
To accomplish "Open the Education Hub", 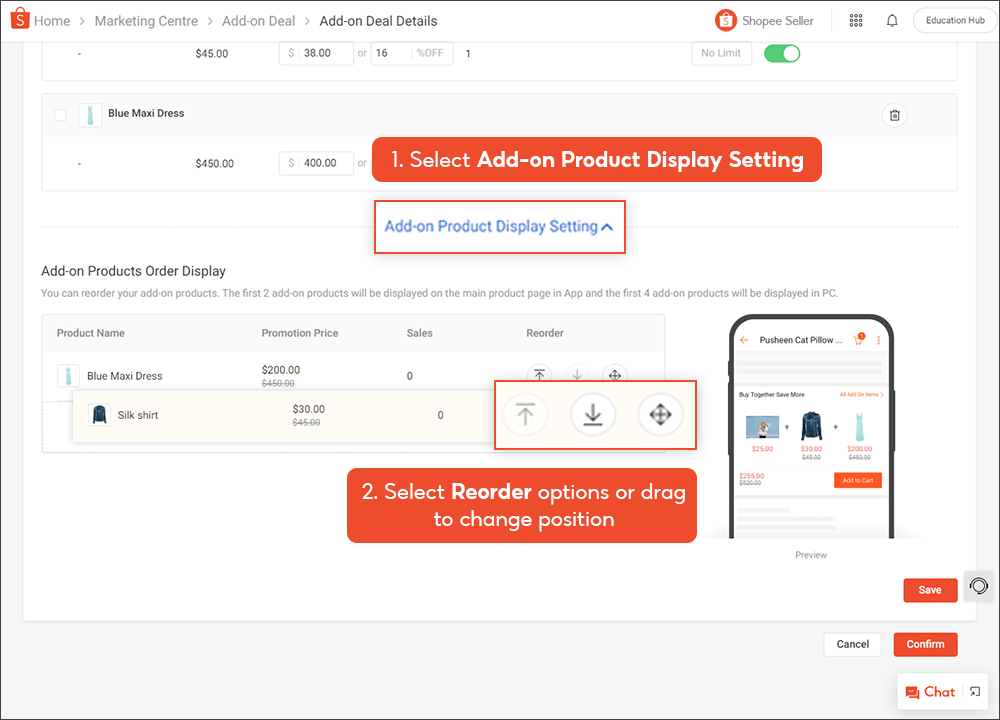I will coord(953,19).
